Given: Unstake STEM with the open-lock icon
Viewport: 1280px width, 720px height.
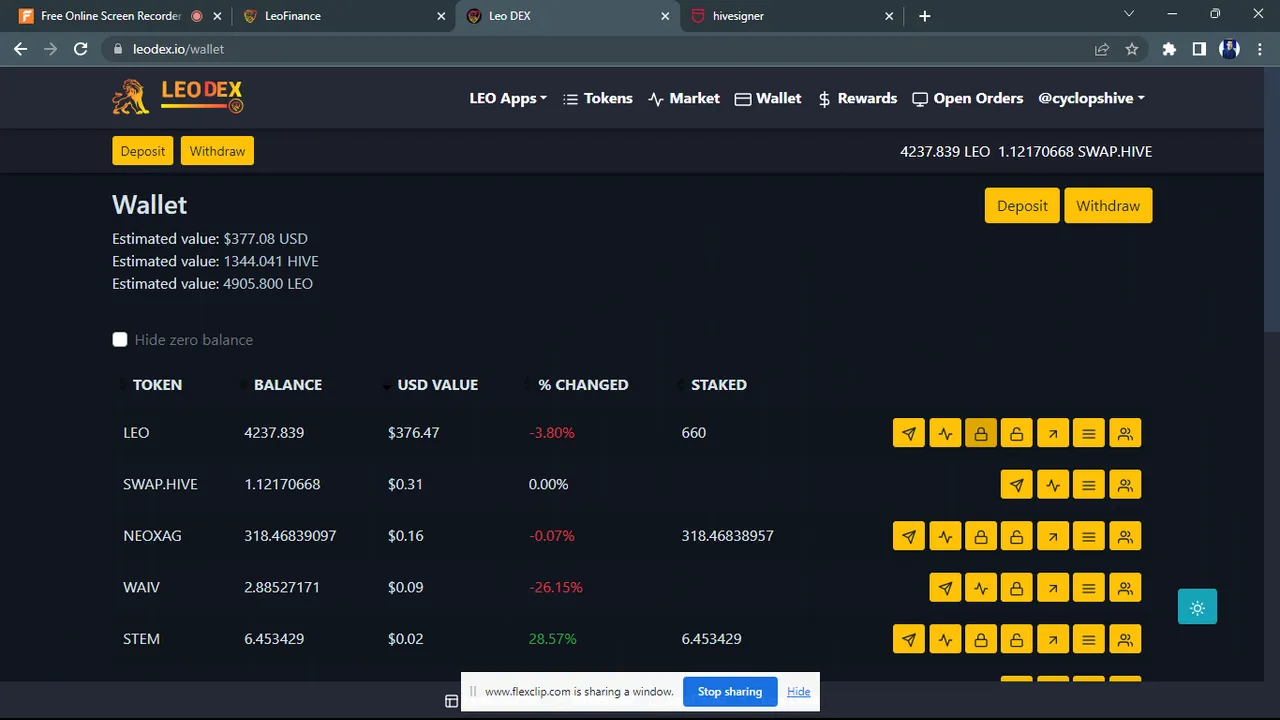Looking at the screenshot, I should 1016,639.
